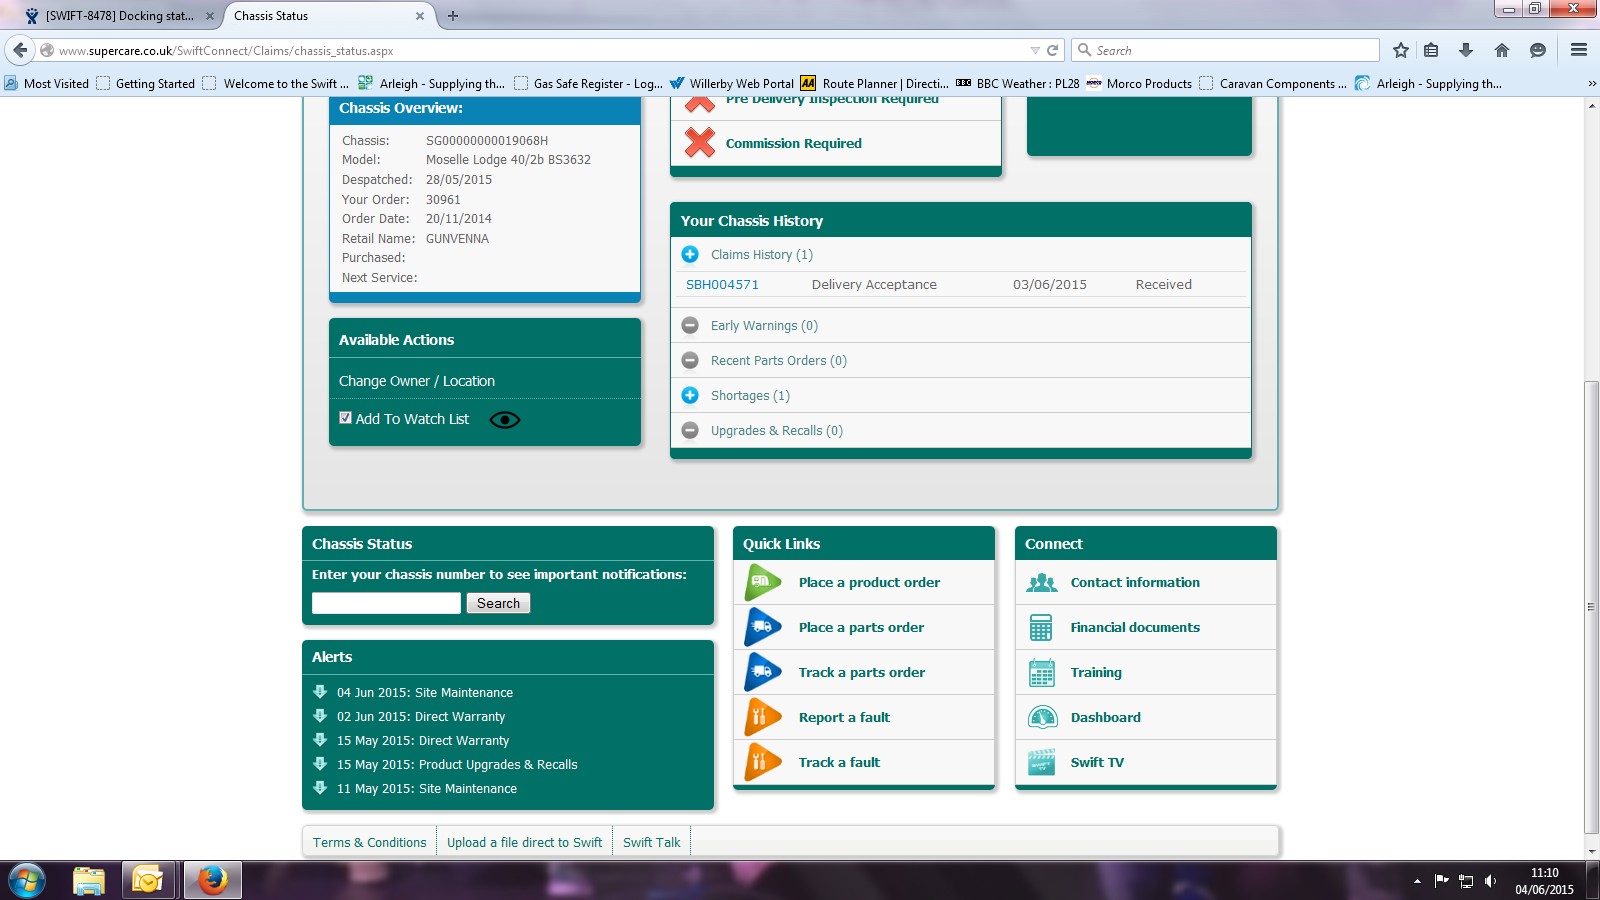Open the bookmarks list icon

1431,50
